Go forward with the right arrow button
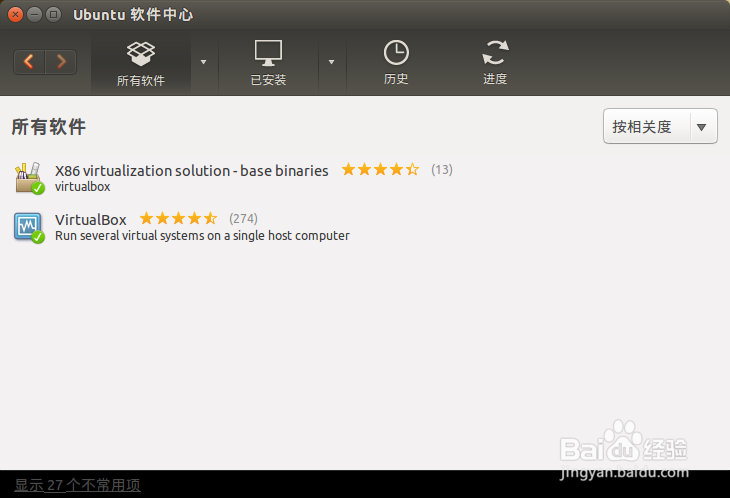Image resolution: width=730 pixels, height=498 pixels. coord(61,62)
